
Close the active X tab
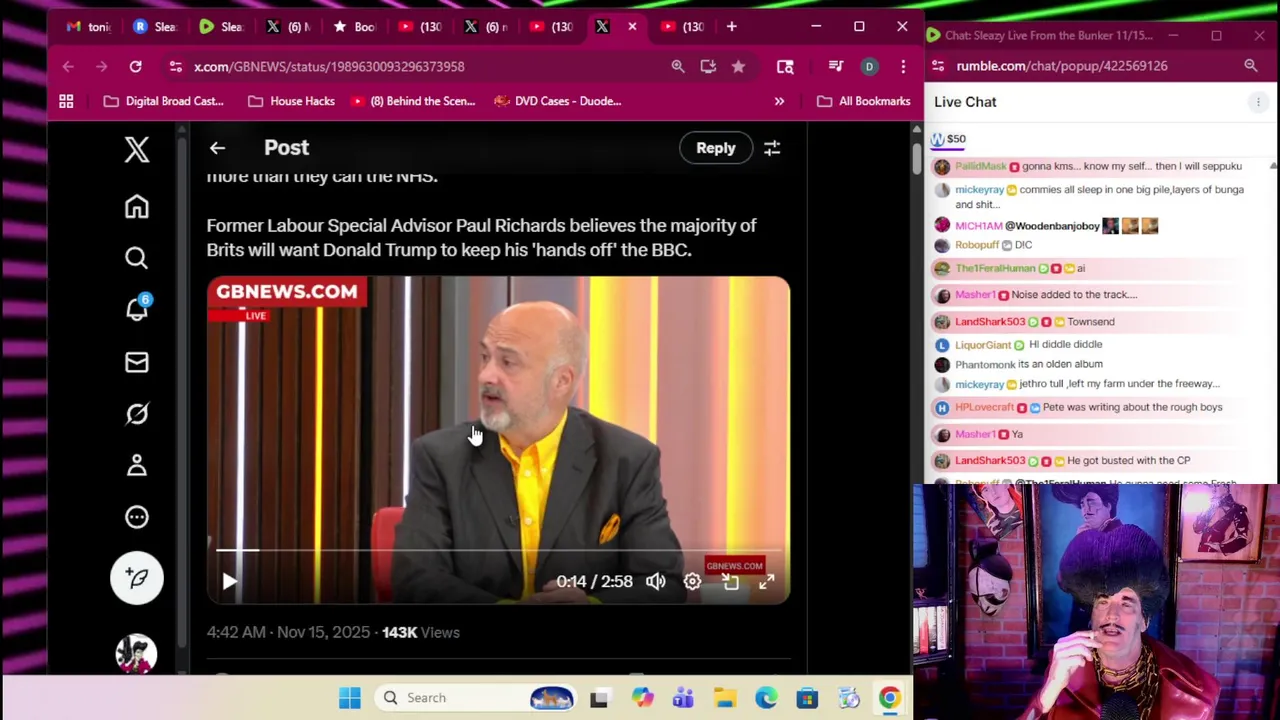coord(632,27)
